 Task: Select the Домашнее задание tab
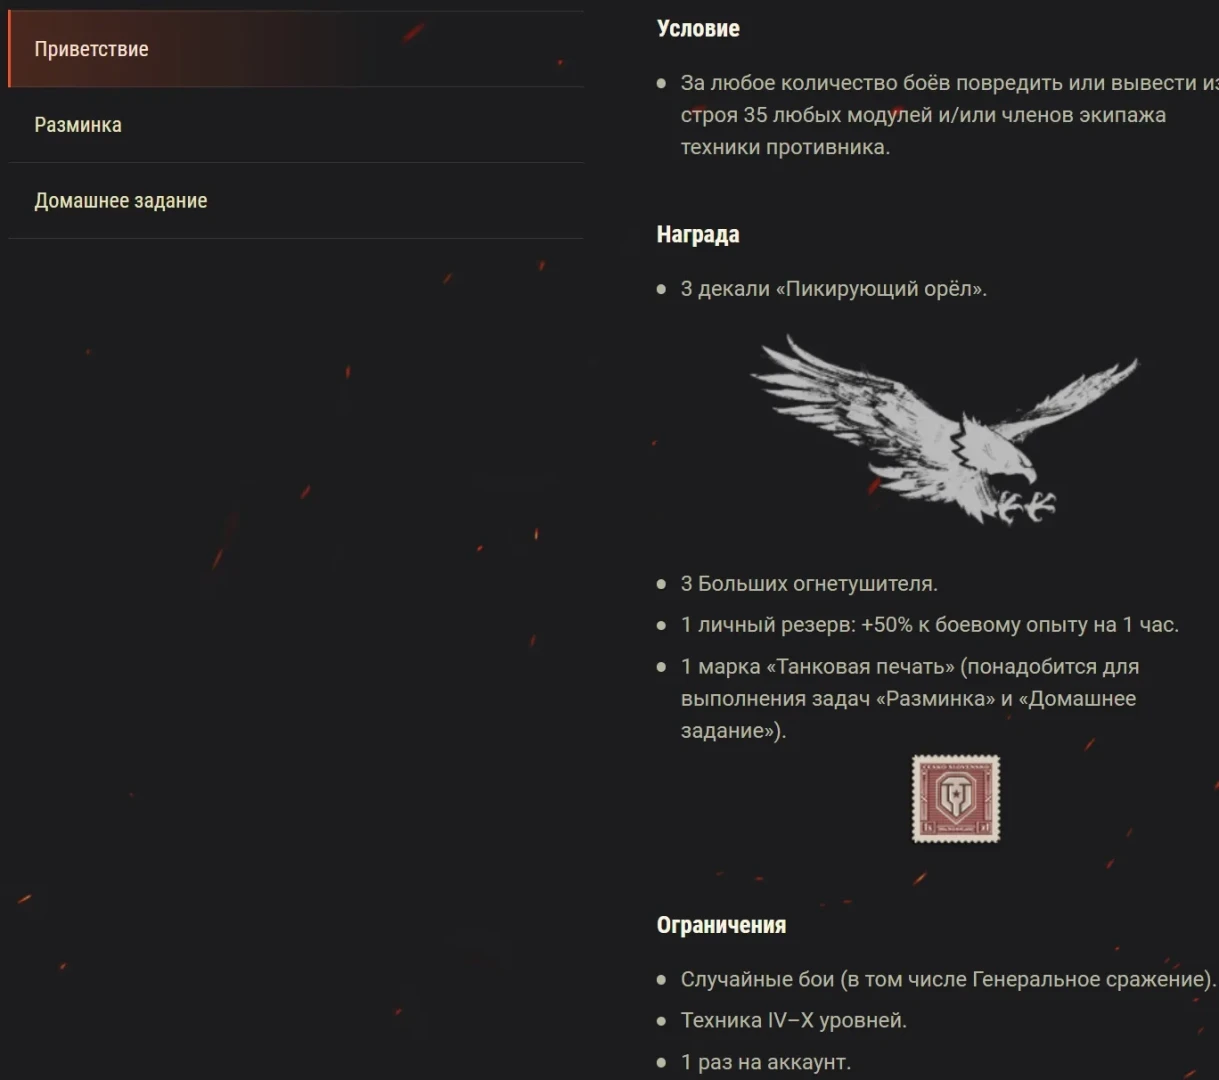[x=296, y=201]
